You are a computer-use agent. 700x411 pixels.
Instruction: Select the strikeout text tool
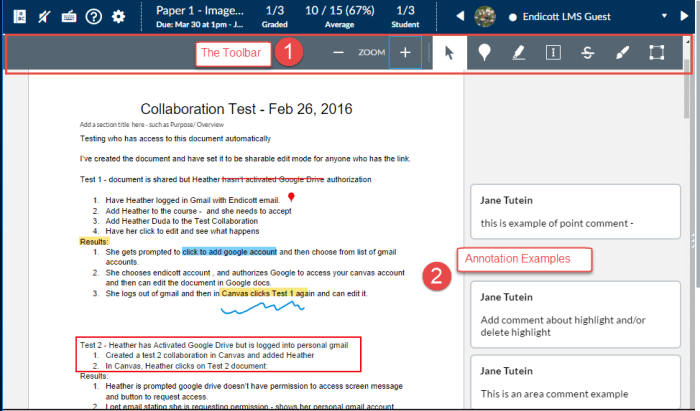point(588,53)
